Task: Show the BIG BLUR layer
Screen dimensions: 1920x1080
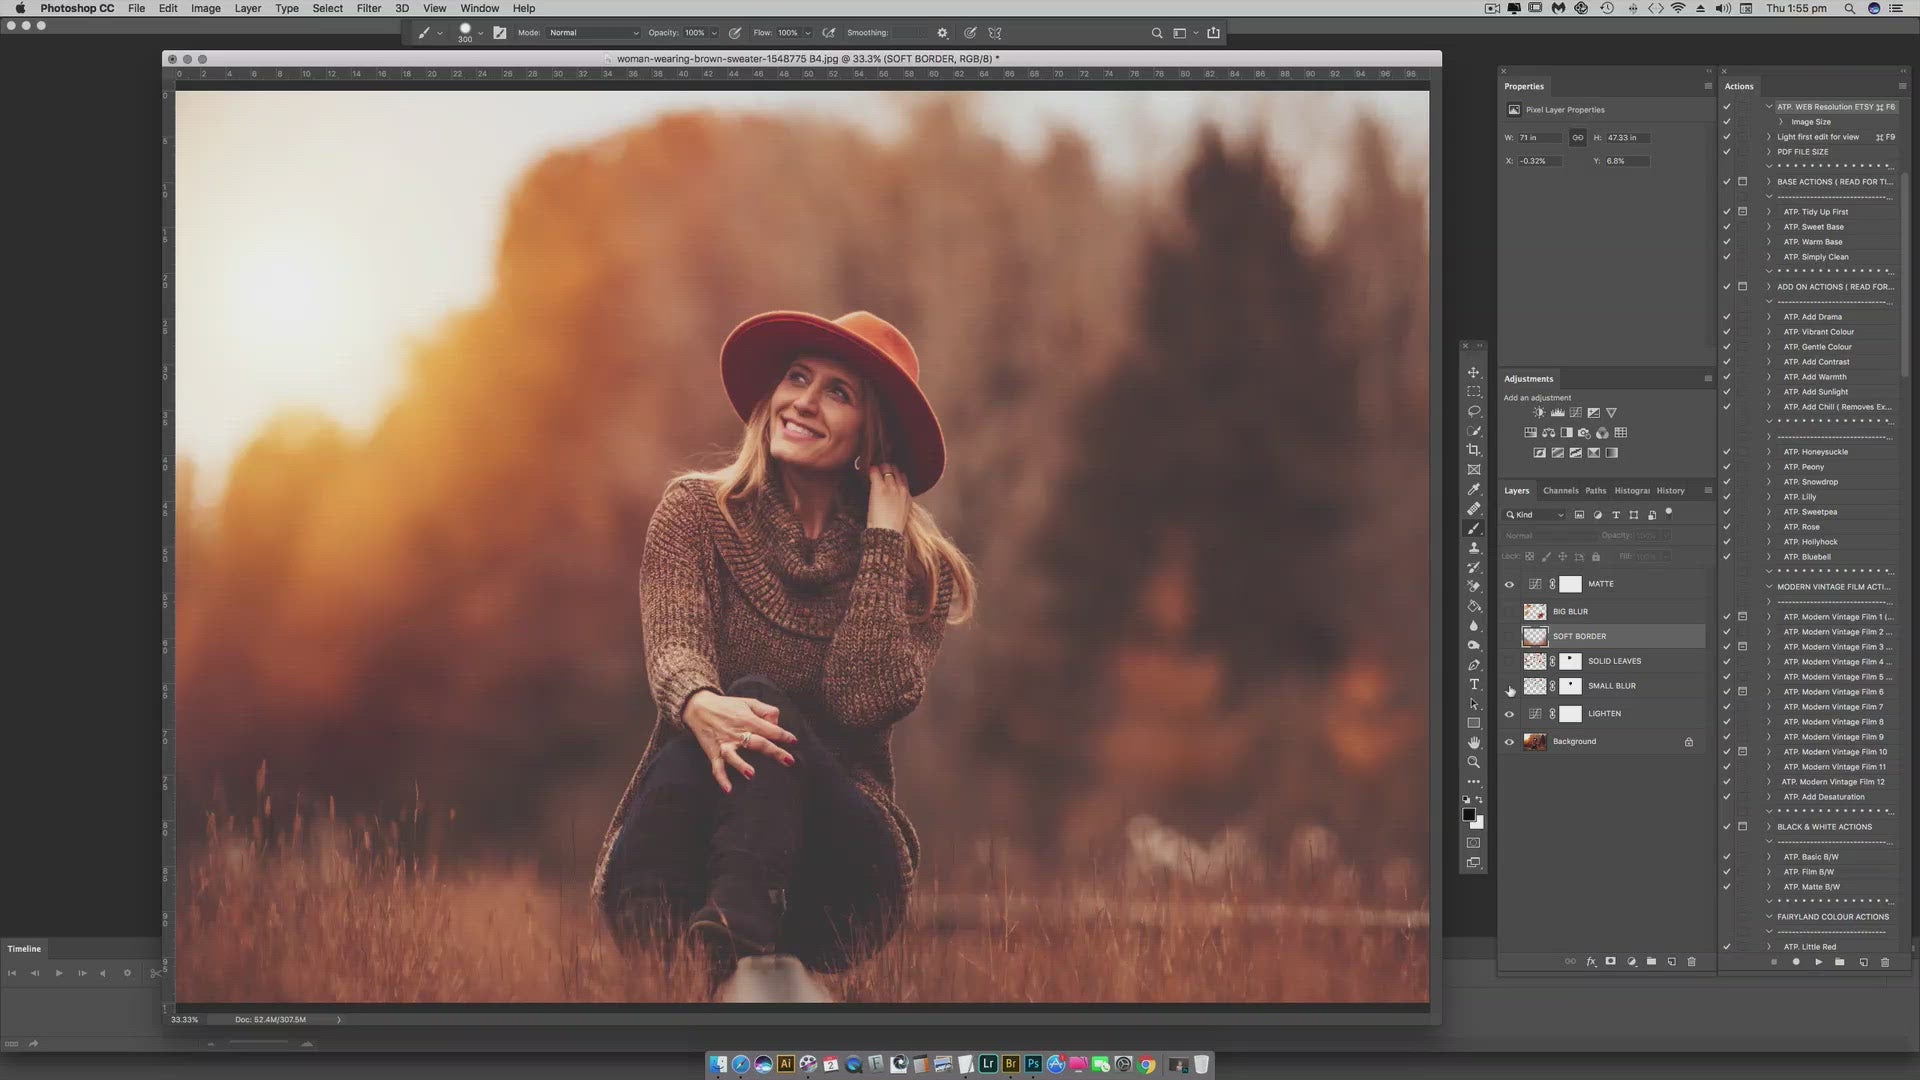Action: pos(1509,612)
